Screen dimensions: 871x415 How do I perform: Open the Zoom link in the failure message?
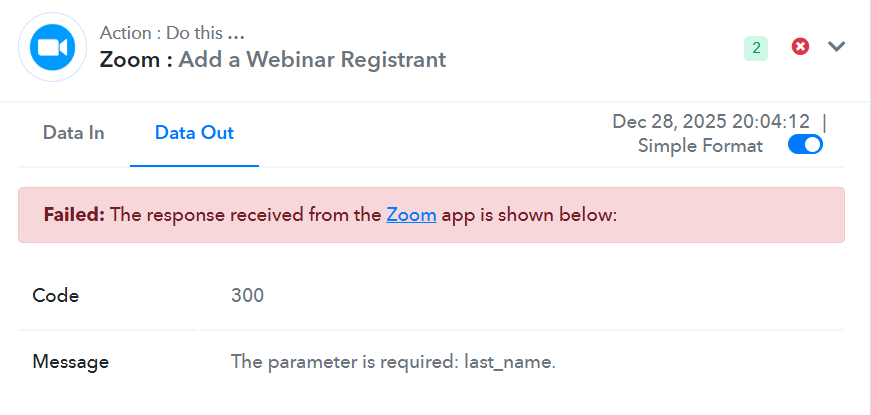411,214
